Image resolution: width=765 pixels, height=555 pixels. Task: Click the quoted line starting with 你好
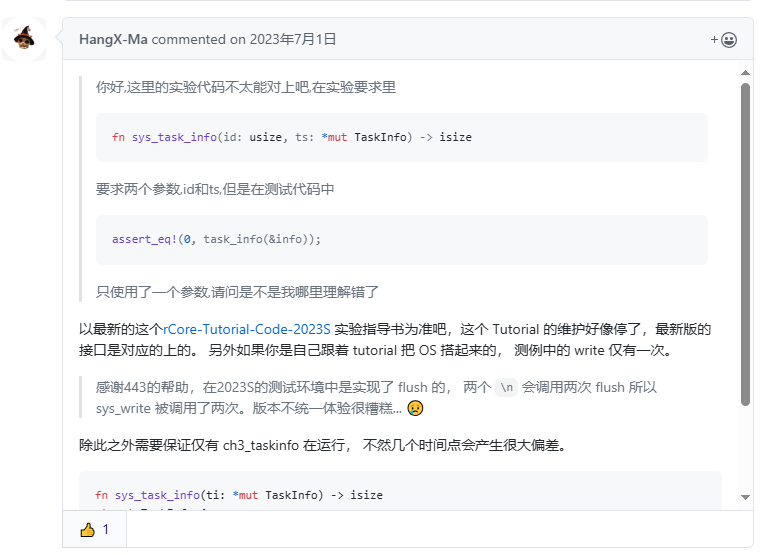click(245, 87)
